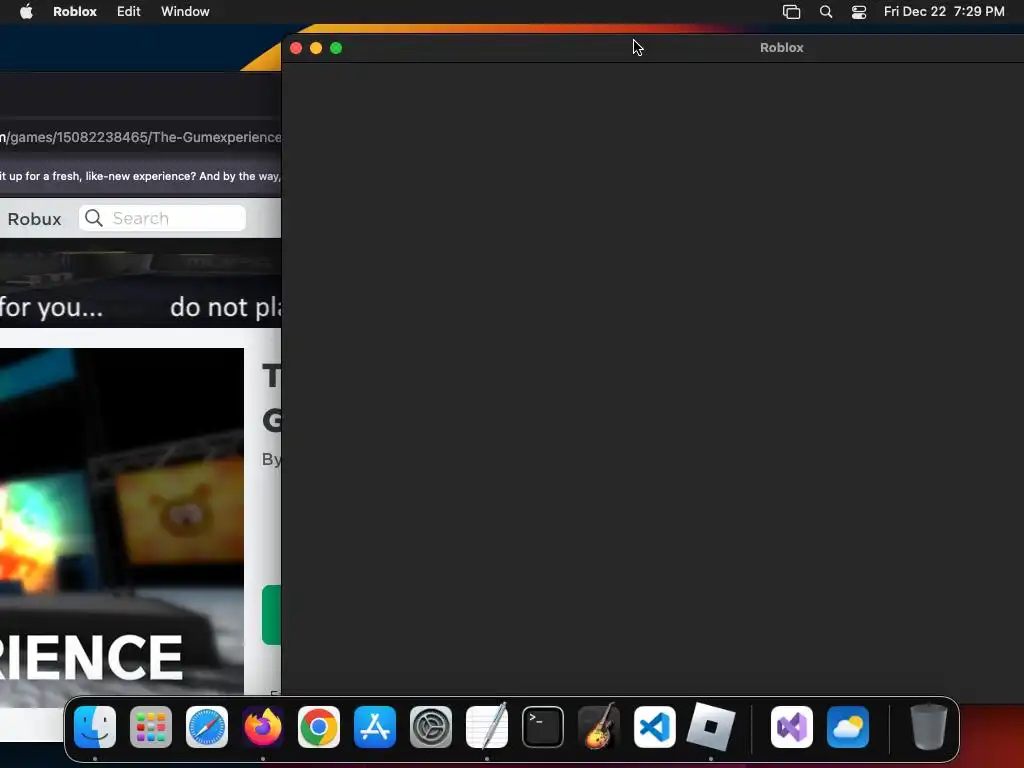Launch GarageBand from the dock
The width and height of the screenshot is (1024, 768).
(599, 726)
